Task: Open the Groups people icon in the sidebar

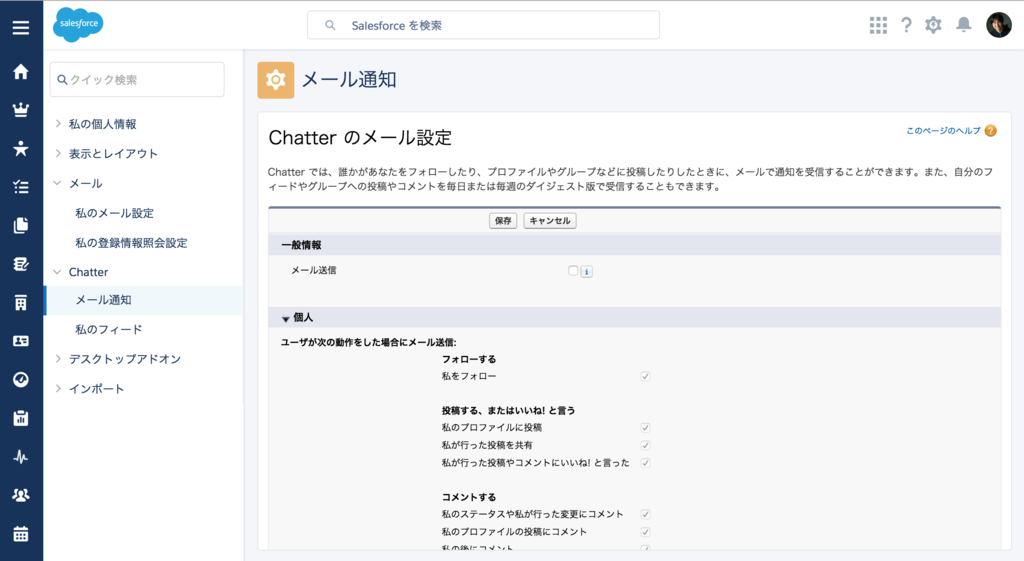Action: pyautogui.click(x=21, y=495)
